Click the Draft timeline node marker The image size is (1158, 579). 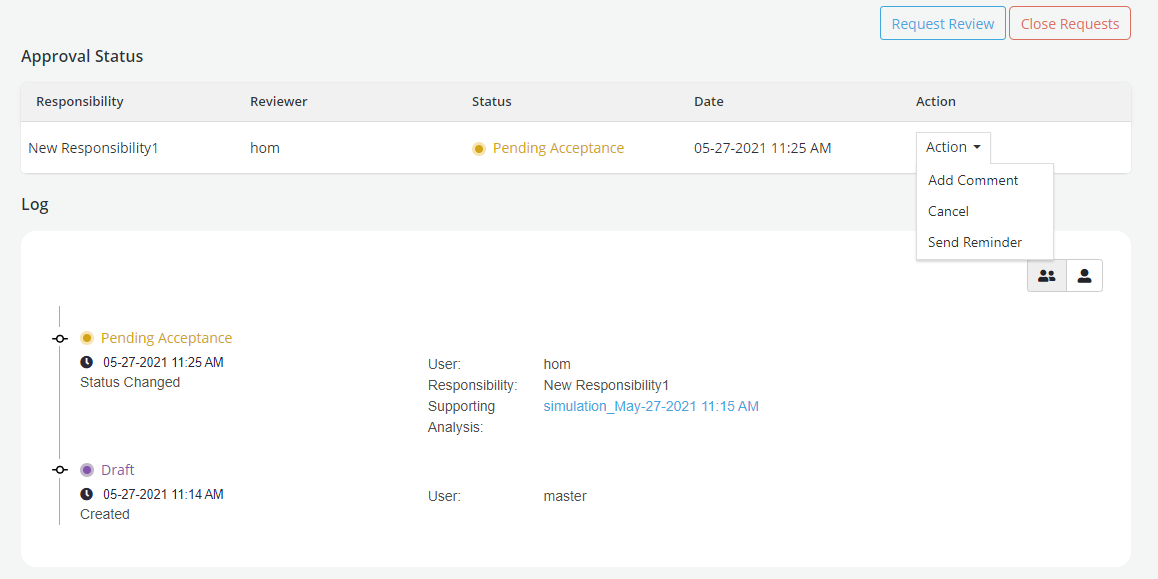click(x=60, y=470)
